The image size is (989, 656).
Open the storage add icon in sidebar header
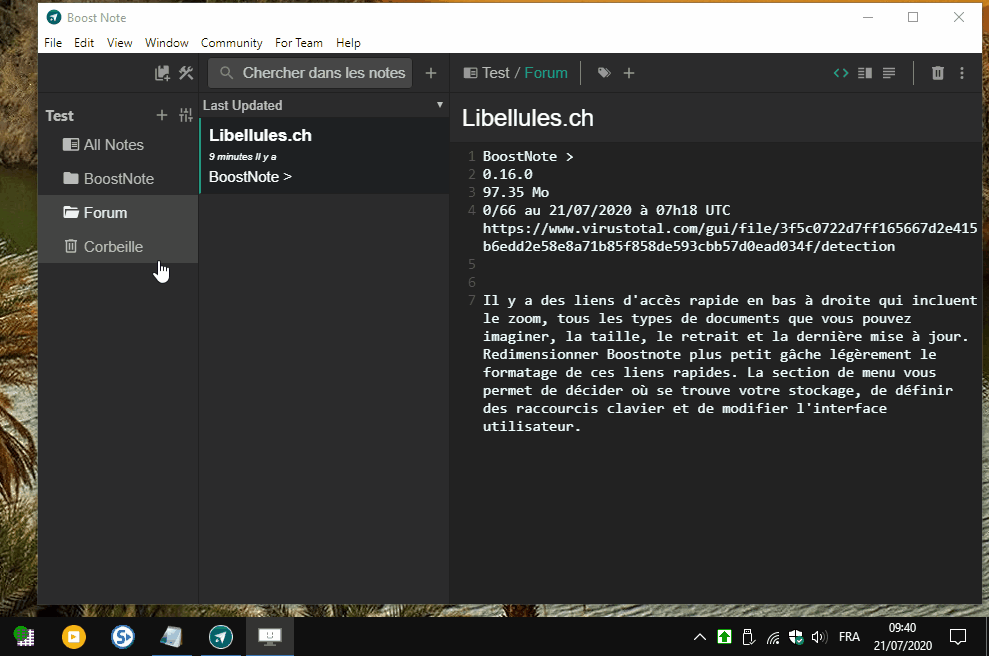[162, 73]
